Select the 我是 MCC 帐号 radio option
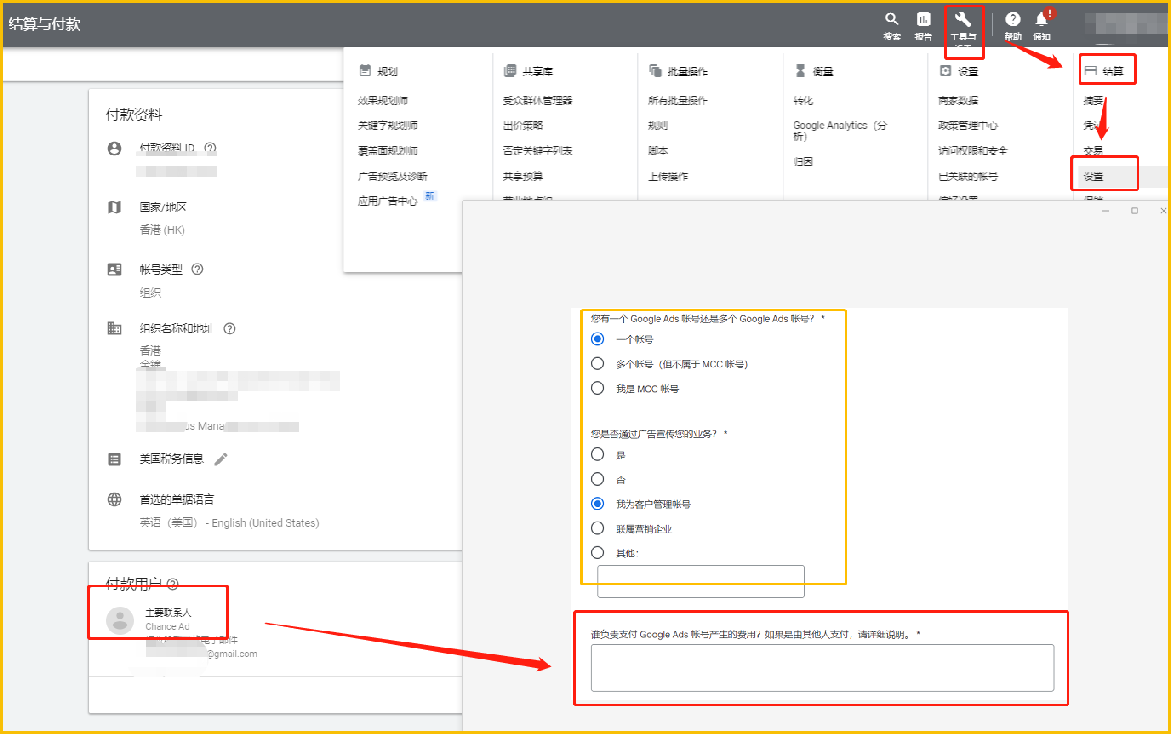The width and height of the screenshot is (1172, 735). 598,388
